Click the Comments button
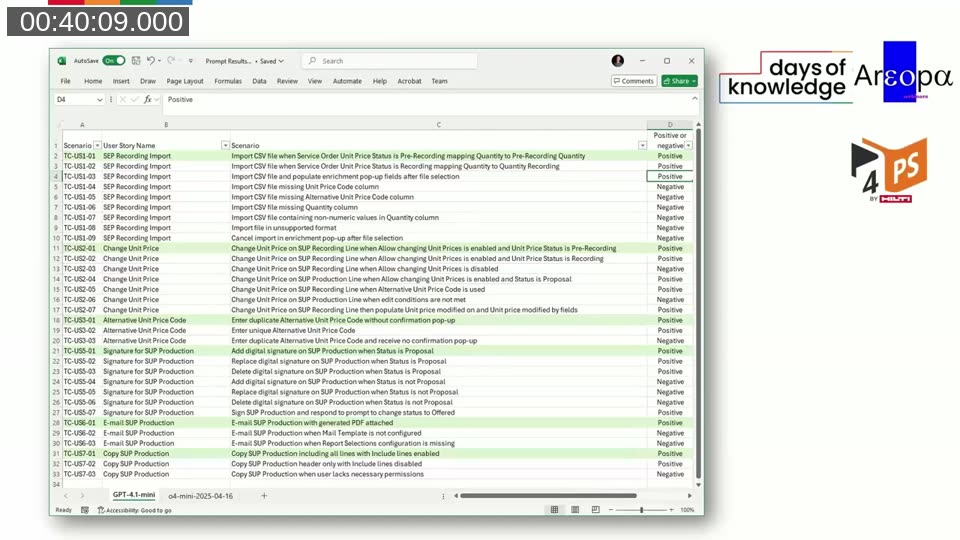This screenshot has height=540, width=960. pos(634,81)
